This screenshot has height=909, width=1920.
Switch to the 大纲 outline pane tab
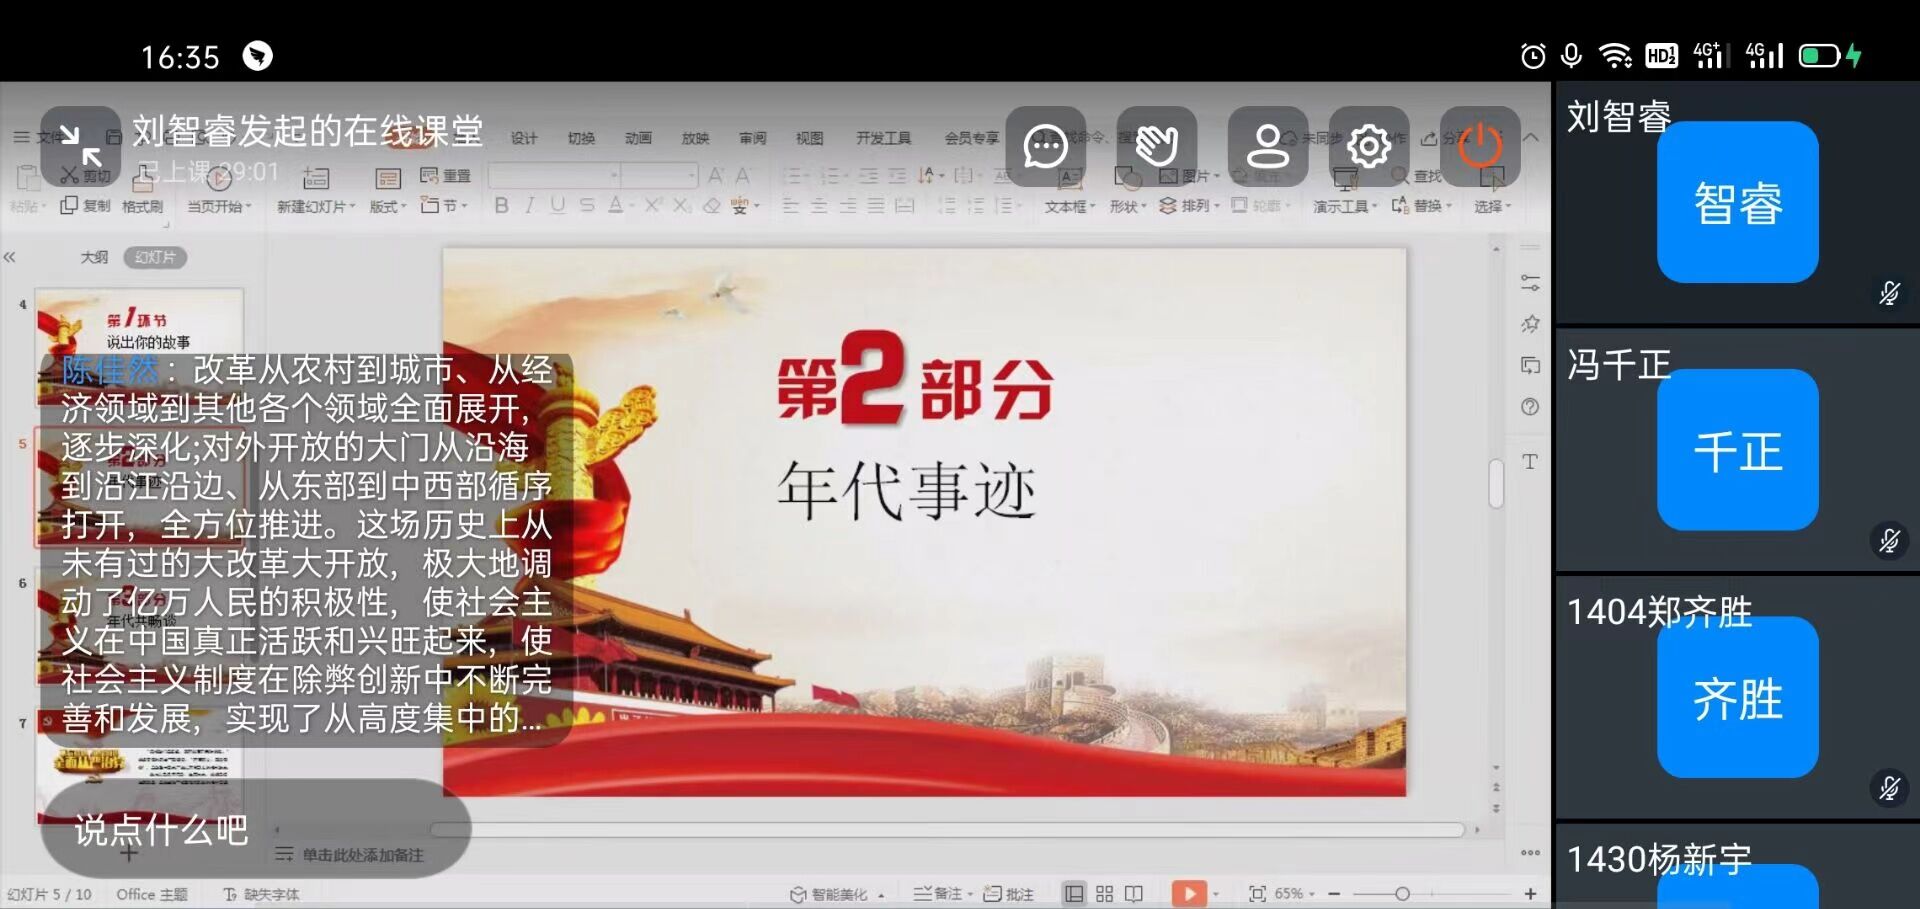[94, 257]
